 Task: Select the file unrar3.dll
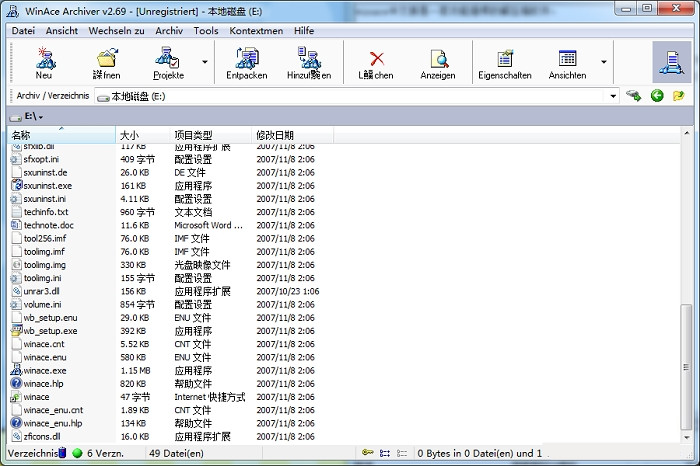[x=42, y=291]
